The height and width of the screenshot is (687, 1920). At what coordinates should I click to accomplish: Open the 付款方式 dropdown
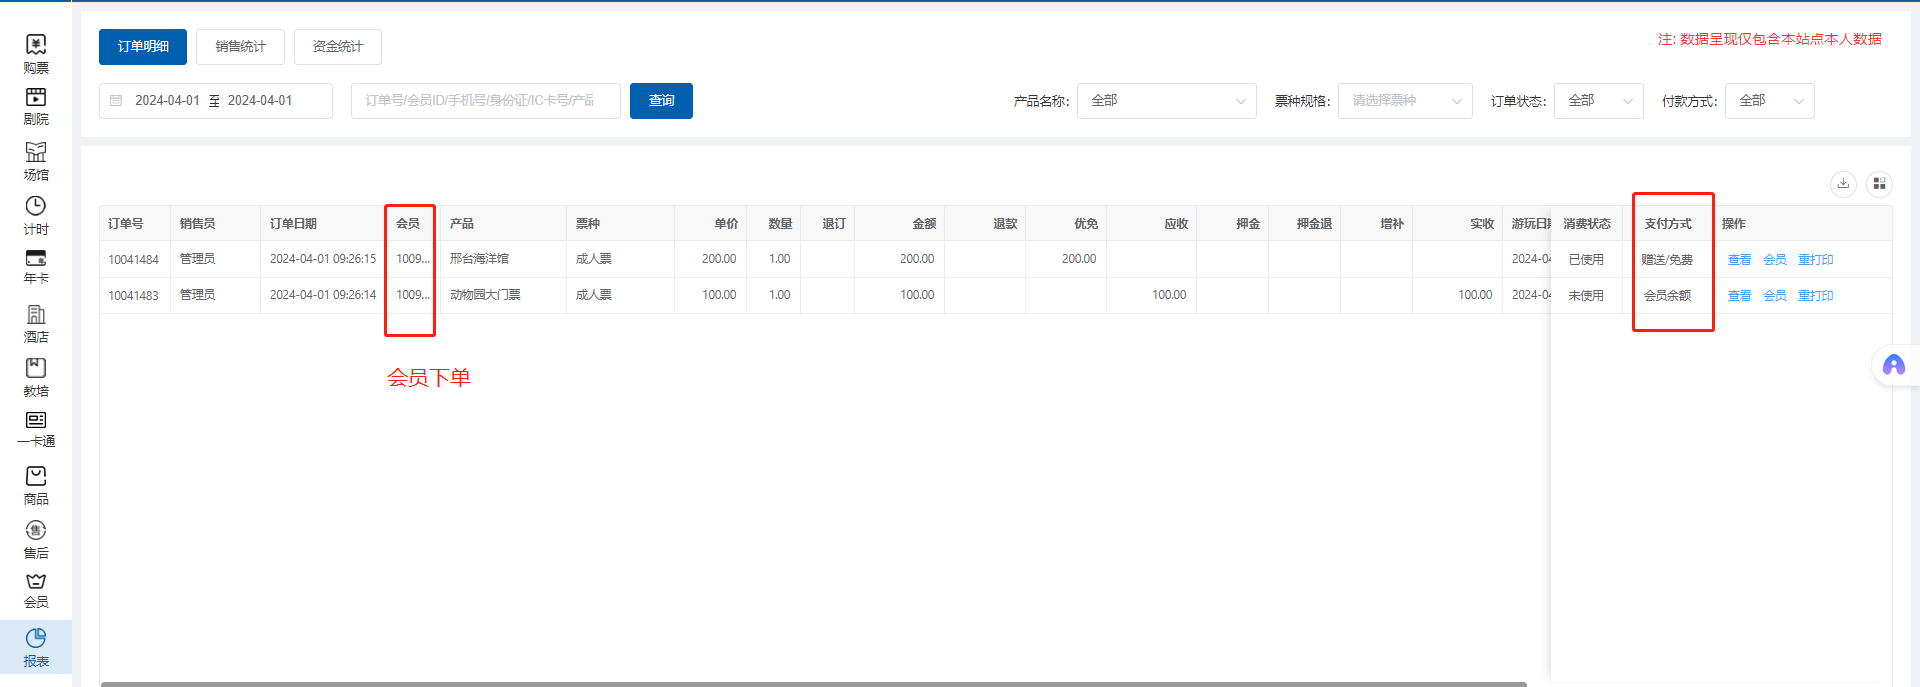(x=1769, y=101)
